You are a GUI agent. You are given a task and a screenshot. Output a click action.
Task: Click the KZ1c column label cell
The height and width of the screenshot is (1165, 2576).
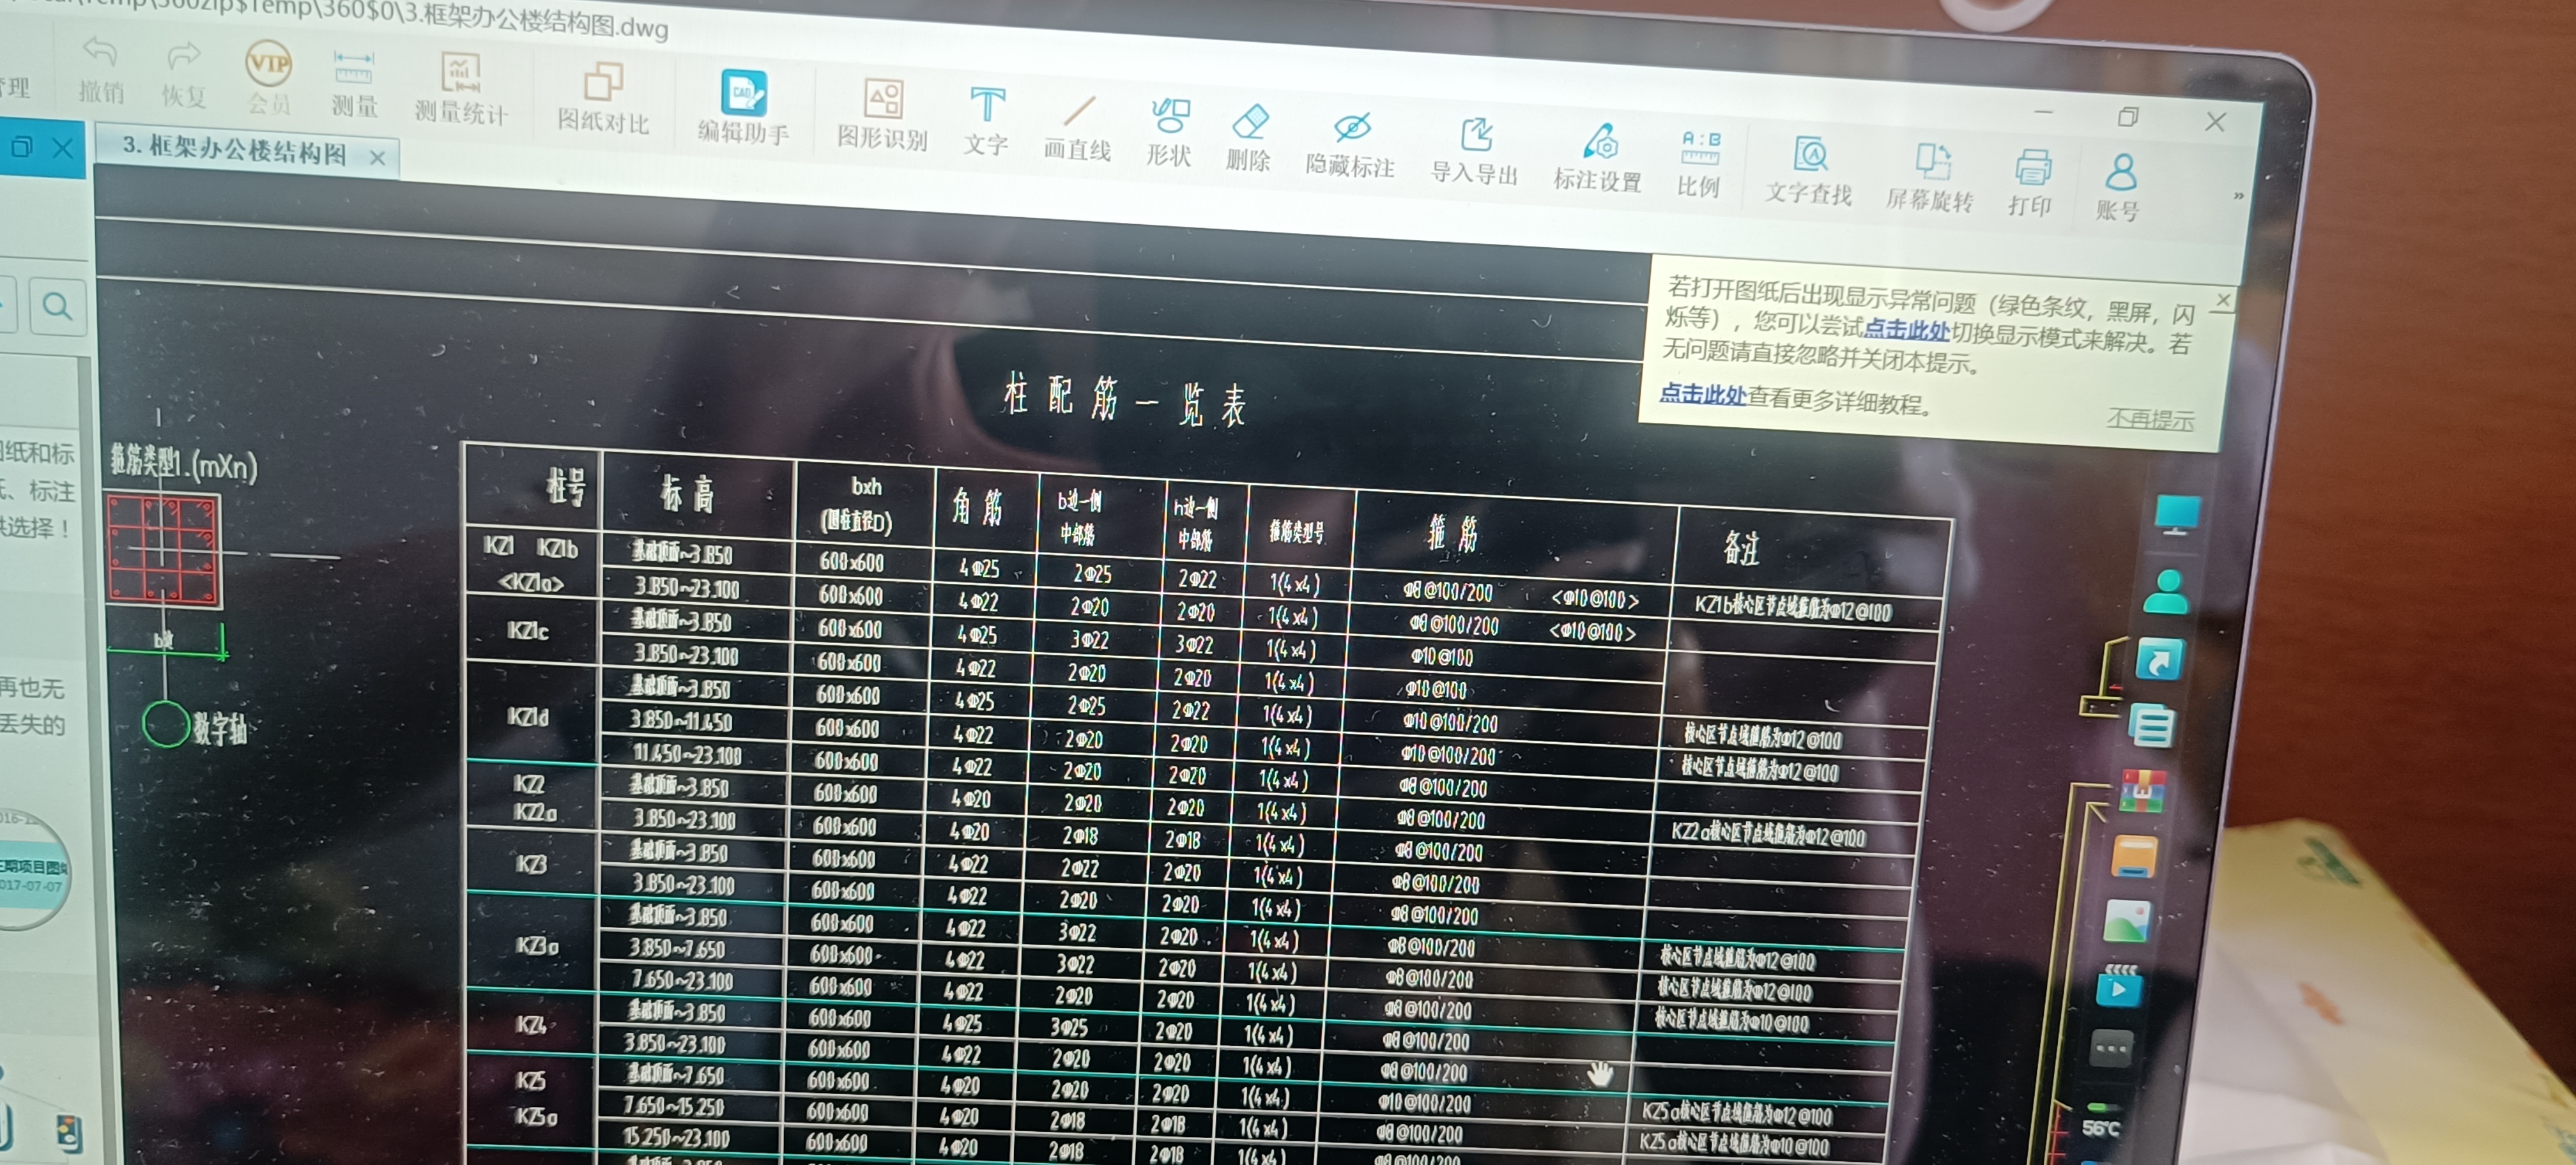tap(528, 630)
